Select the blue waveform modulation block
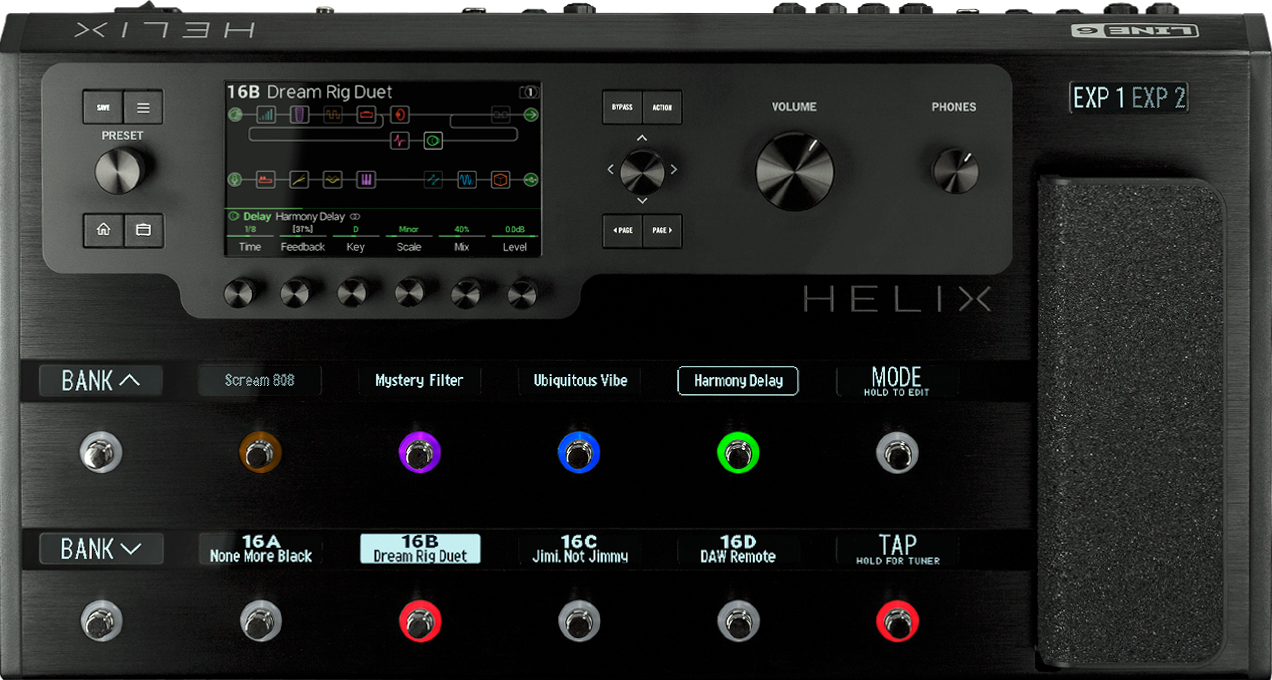The height and width of the screenshot is (680, 1272). 467,180
